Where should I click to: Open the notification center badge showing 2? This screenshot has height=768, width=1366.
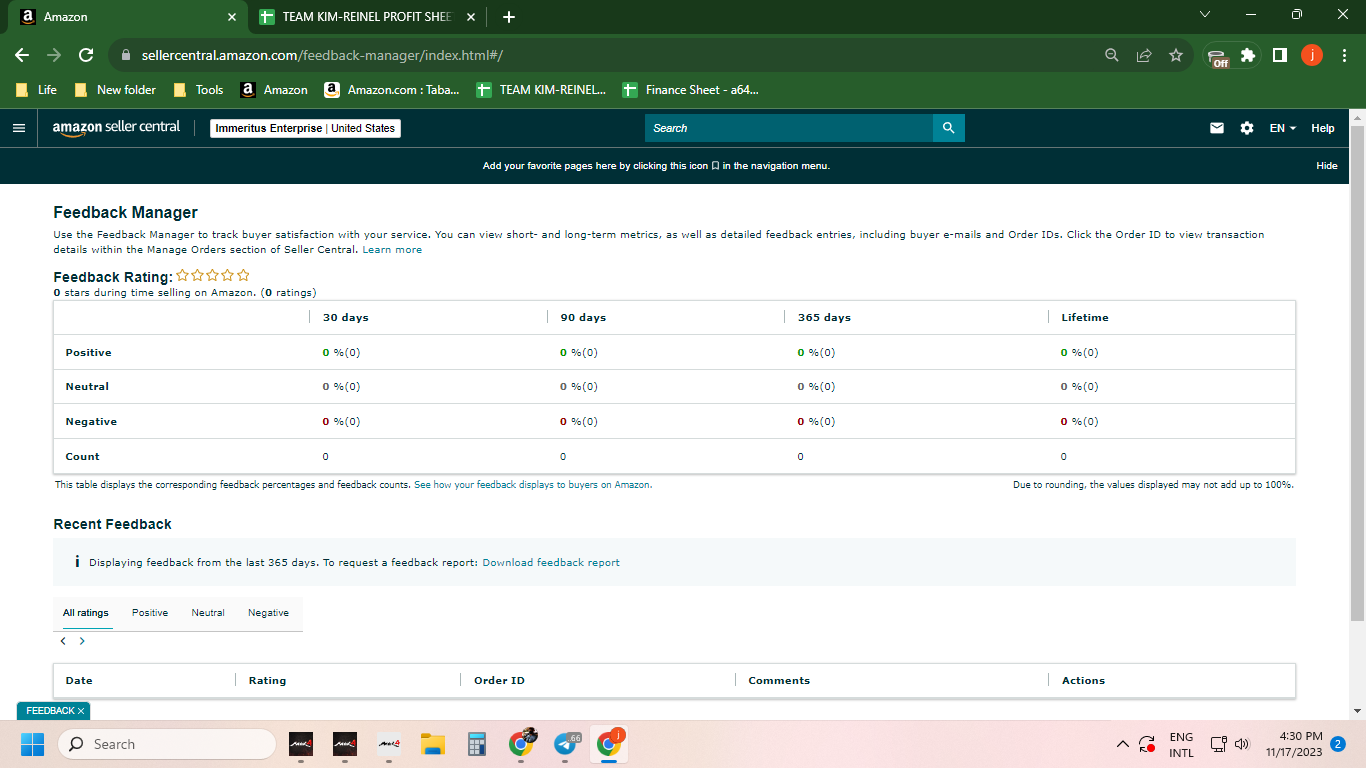click(1338, 744)
